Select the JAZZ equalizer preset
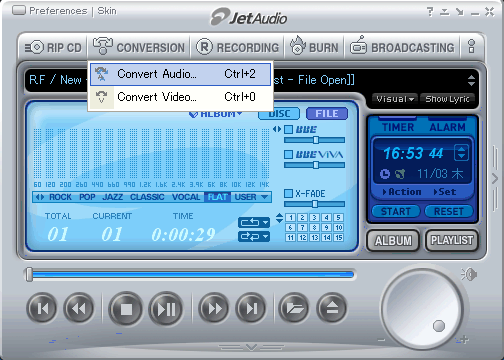 coord(113,197)
